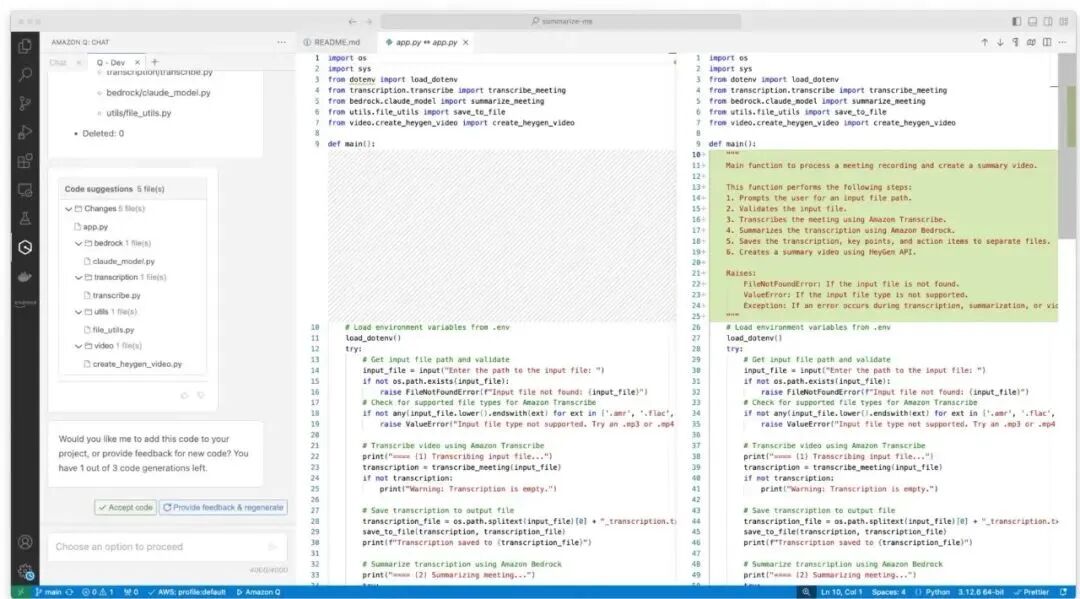Open the Accounts menu icon

(x=25, y=542)
